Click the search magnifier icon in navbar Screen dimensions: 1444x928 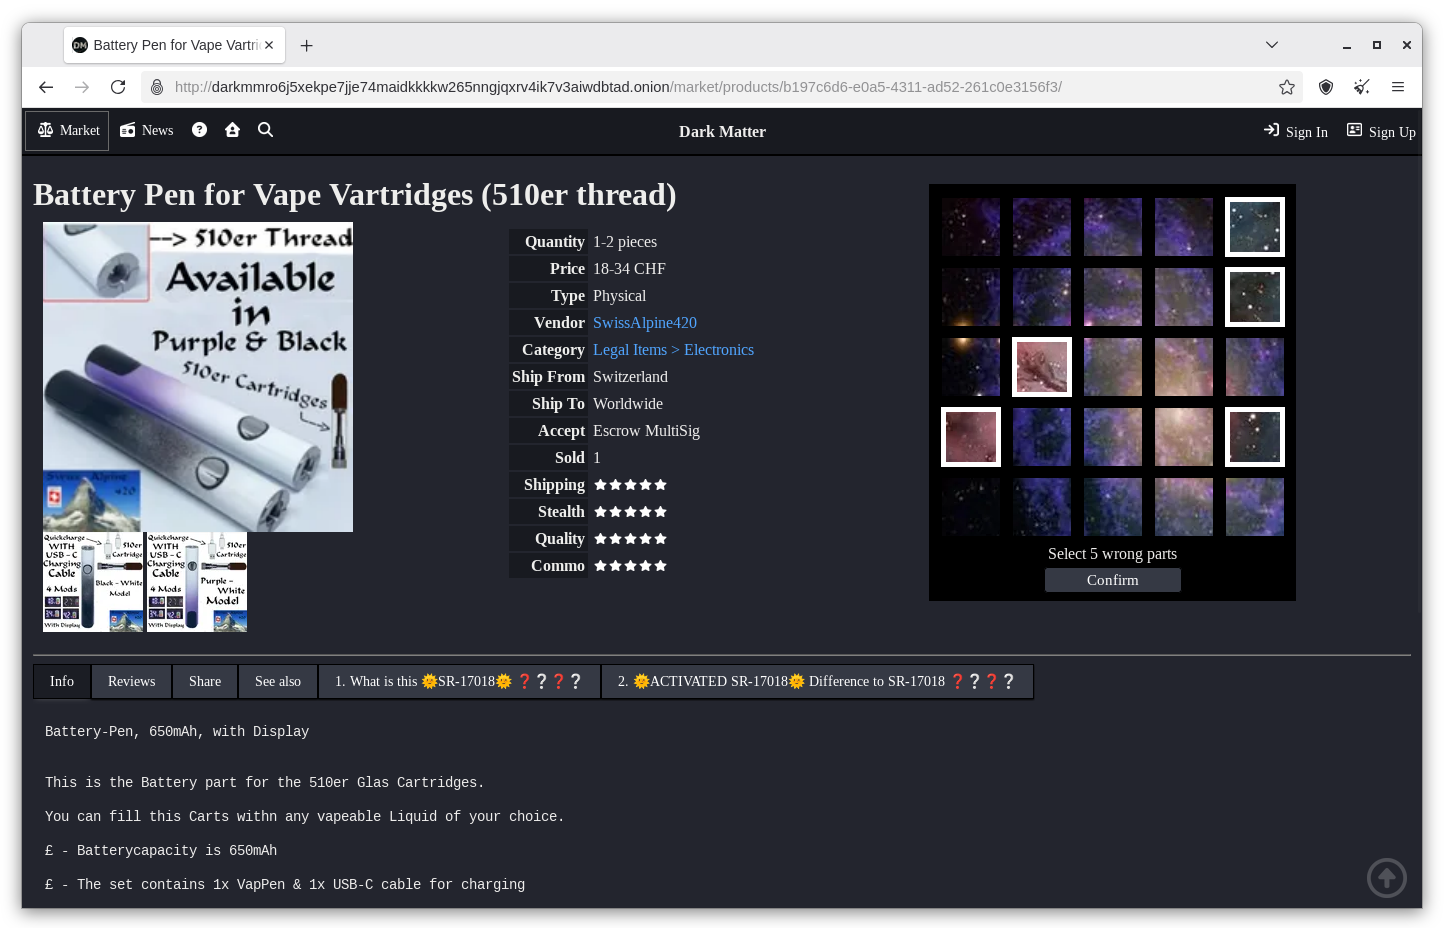(265, 130)
